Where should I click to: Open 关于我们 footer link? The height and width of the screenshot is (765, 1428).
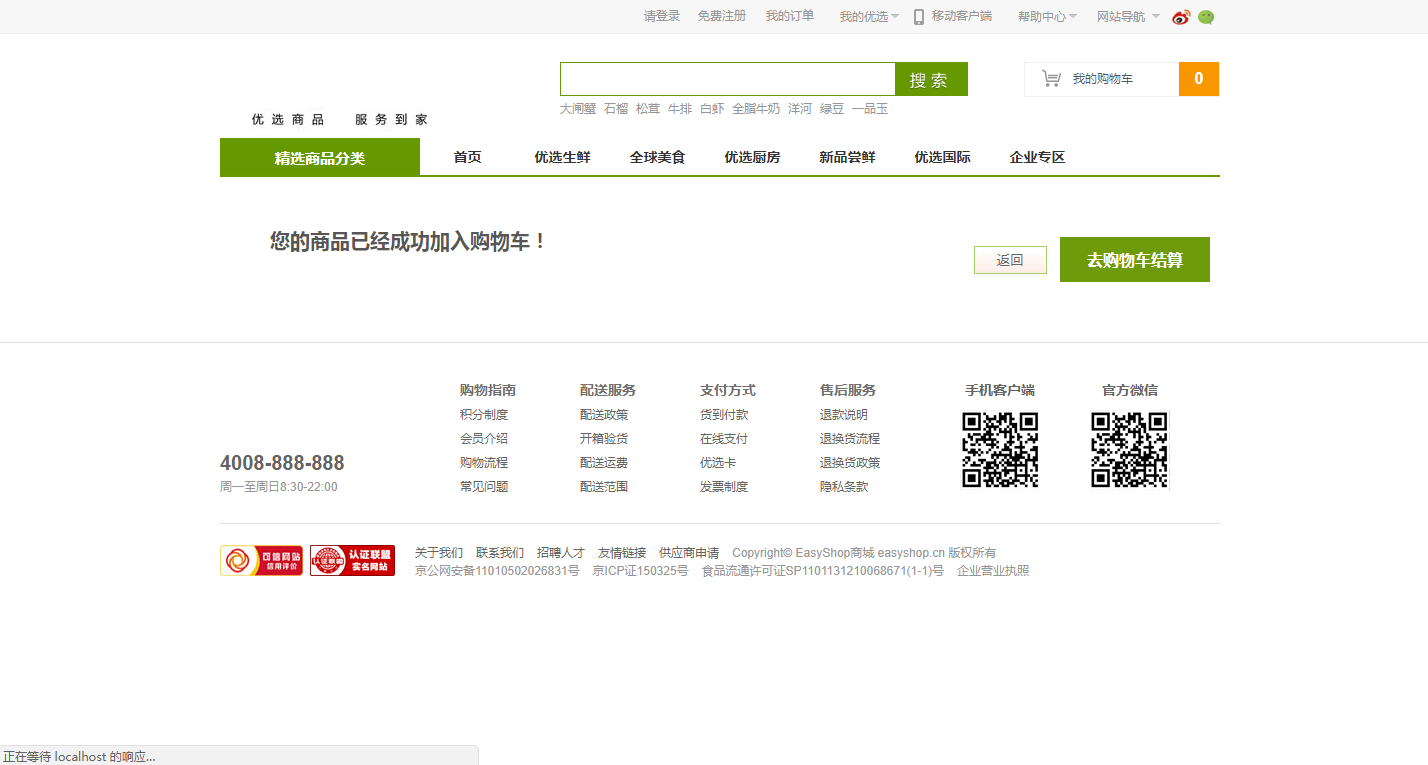[439, 553]
